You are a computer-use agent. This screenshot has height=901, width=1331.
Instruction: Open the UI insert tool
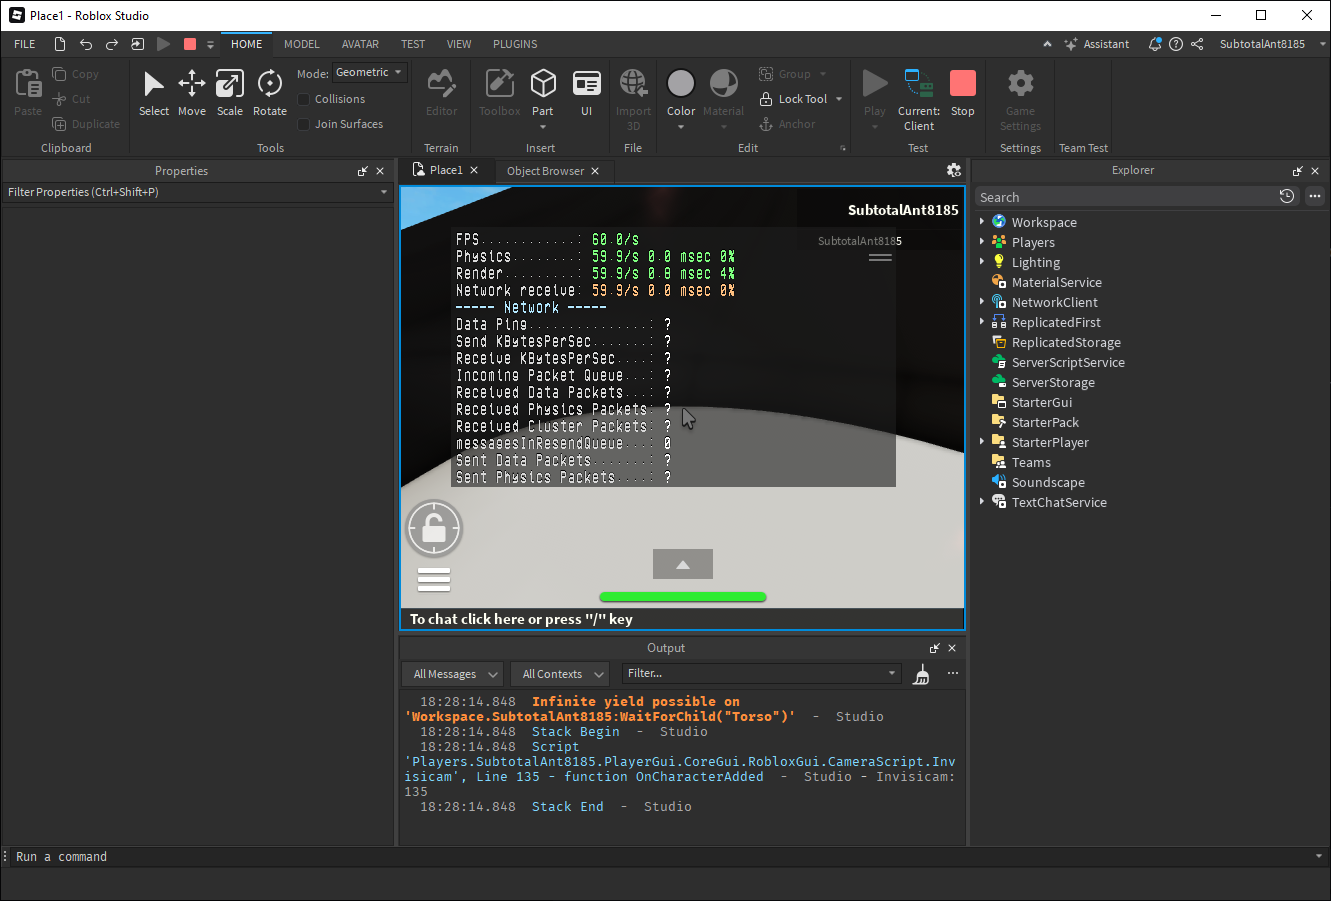[x=587, y=93]
